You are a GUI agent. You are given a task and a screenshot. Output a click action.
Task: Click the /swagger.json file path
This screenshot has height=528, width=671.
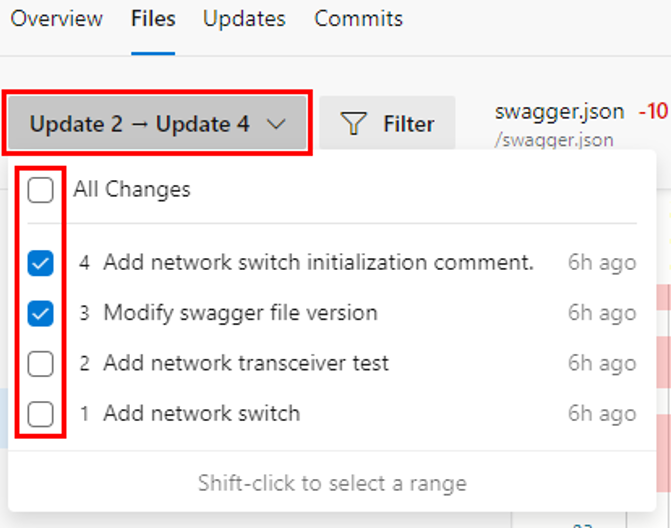coord(554,140)
